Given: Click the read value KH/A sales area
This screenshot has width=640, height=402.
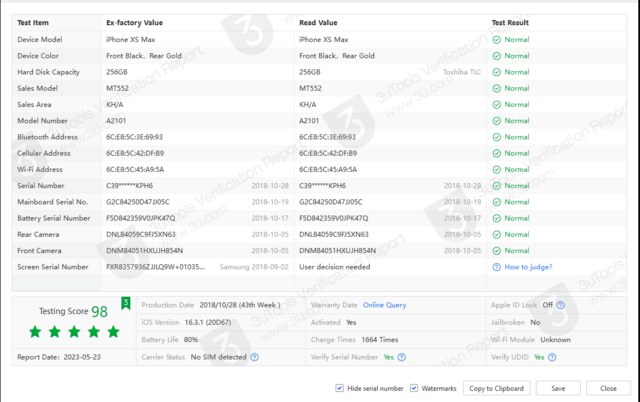Looking at the screenshot, I should (x=307, y=105).
